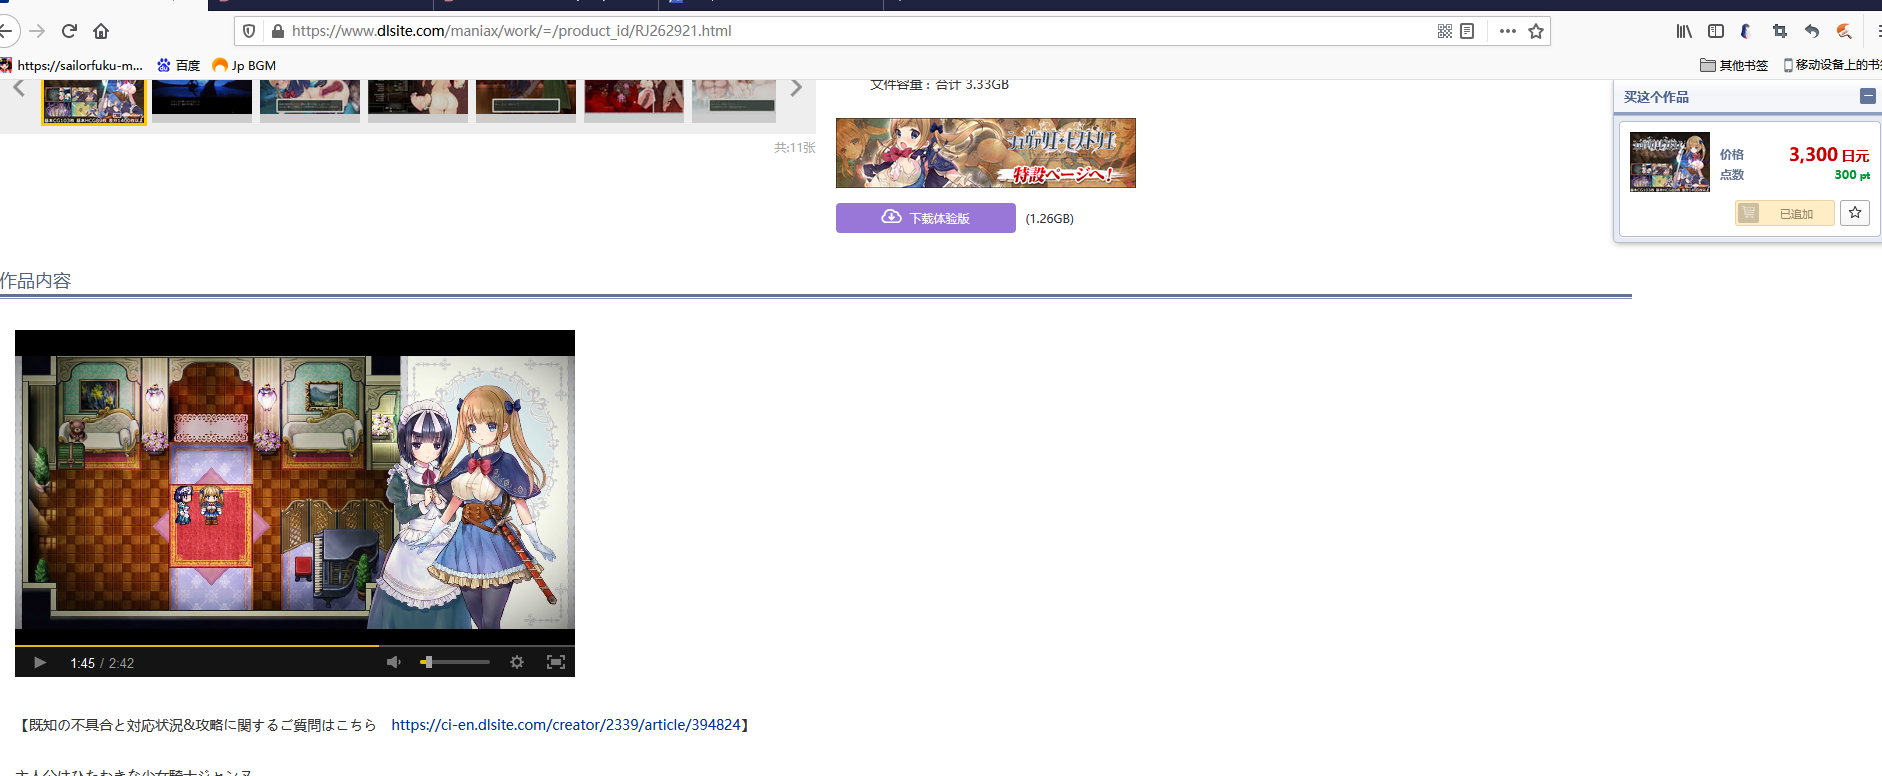Toggle the browser sidebar
Image resolution: width=1882 pixels, height=776 pixels.
point(1716,31)
